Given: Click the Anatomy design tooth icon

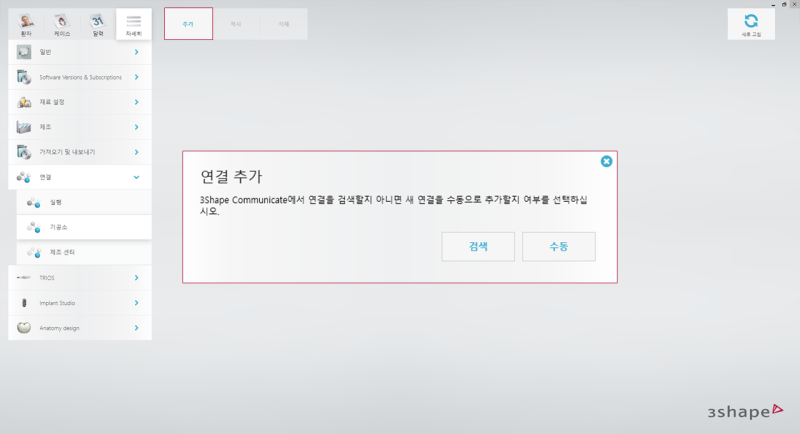Looking at the screenshot, I should (x=23, y=328).
